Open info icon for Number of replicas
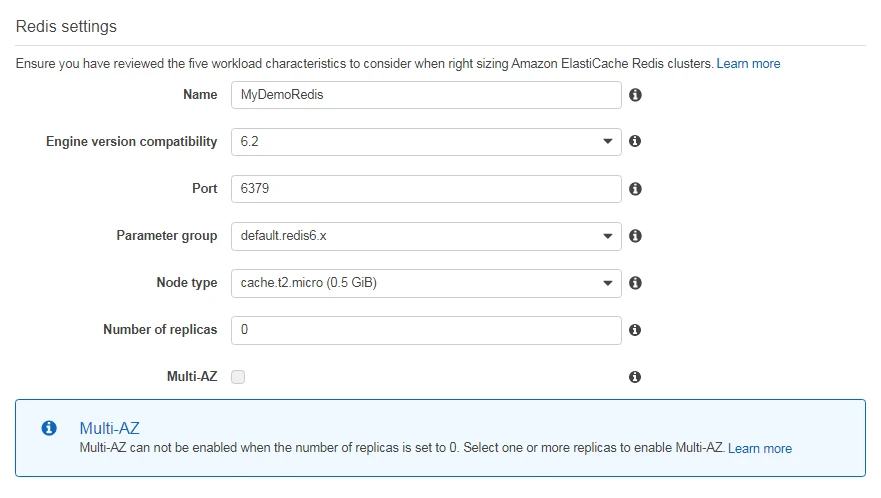The height and width of the screenshot is (498, 881). tap(635, 330)
